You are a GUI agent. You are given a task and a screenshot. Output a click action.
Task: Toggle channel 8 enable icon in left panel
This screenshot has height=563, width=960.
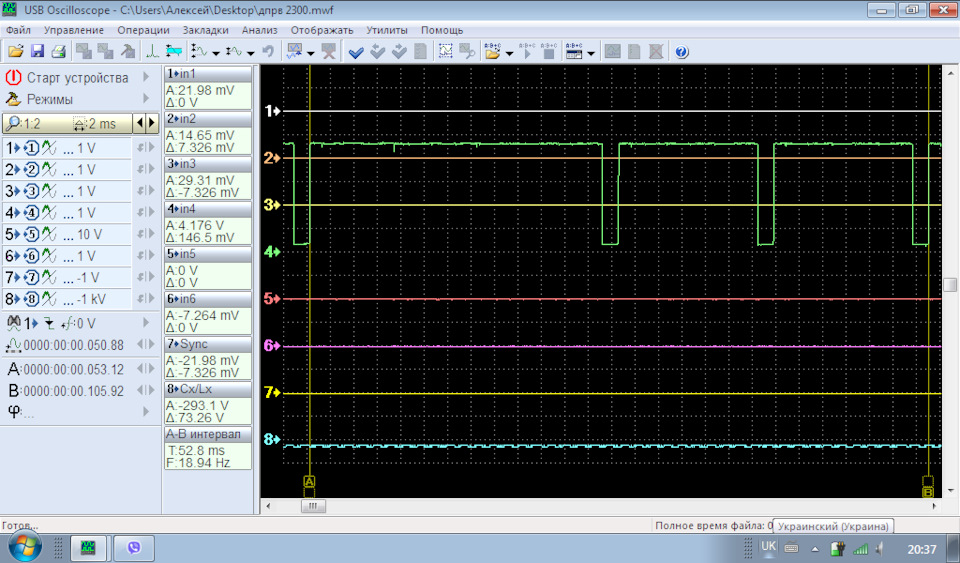31,299
